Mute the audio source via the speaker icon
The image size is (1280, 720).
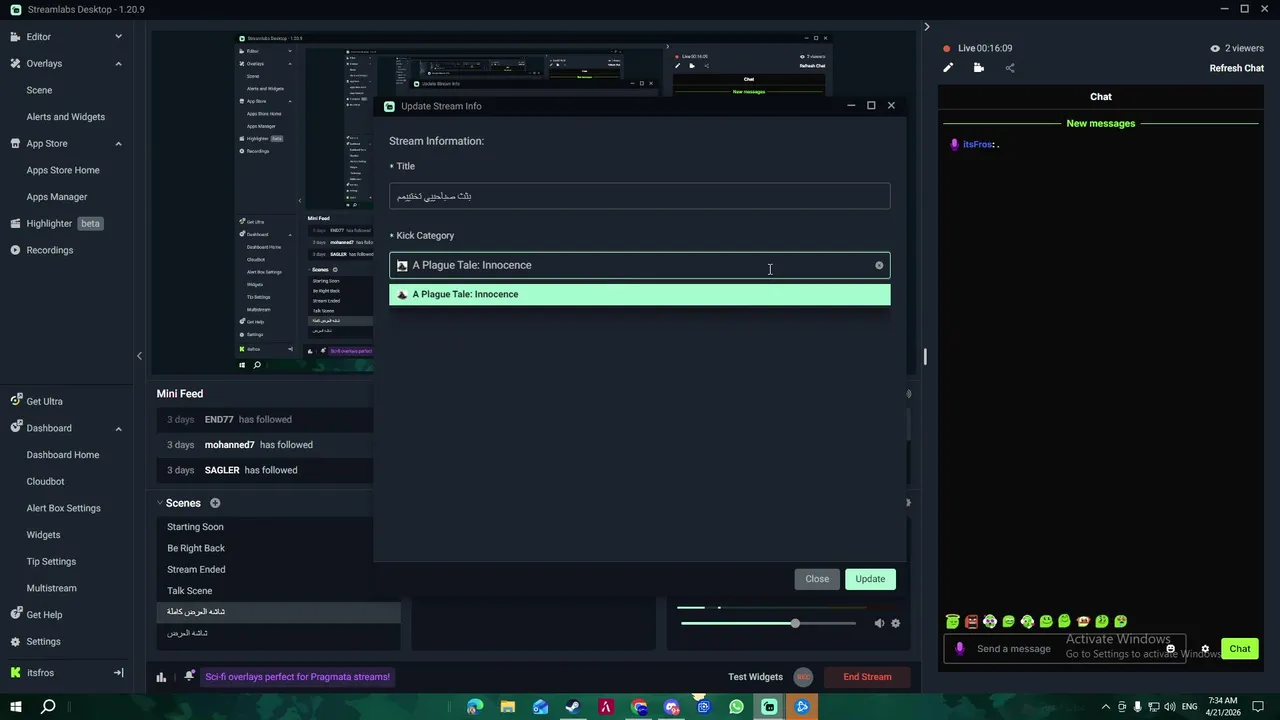[879, 623]
